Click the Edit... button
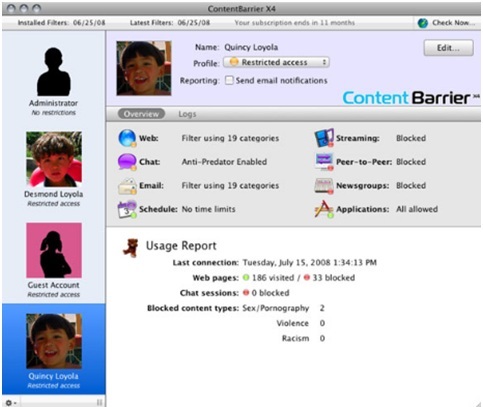This screenshot has width=483, height=407. (448, 48)
